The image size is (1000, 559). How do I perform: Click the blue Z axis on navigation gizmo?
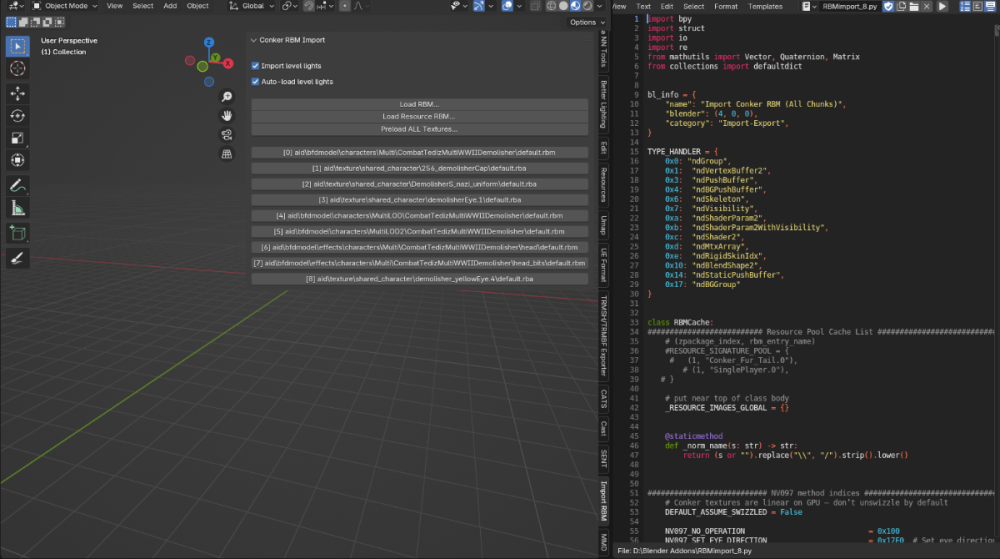point(209,42)
